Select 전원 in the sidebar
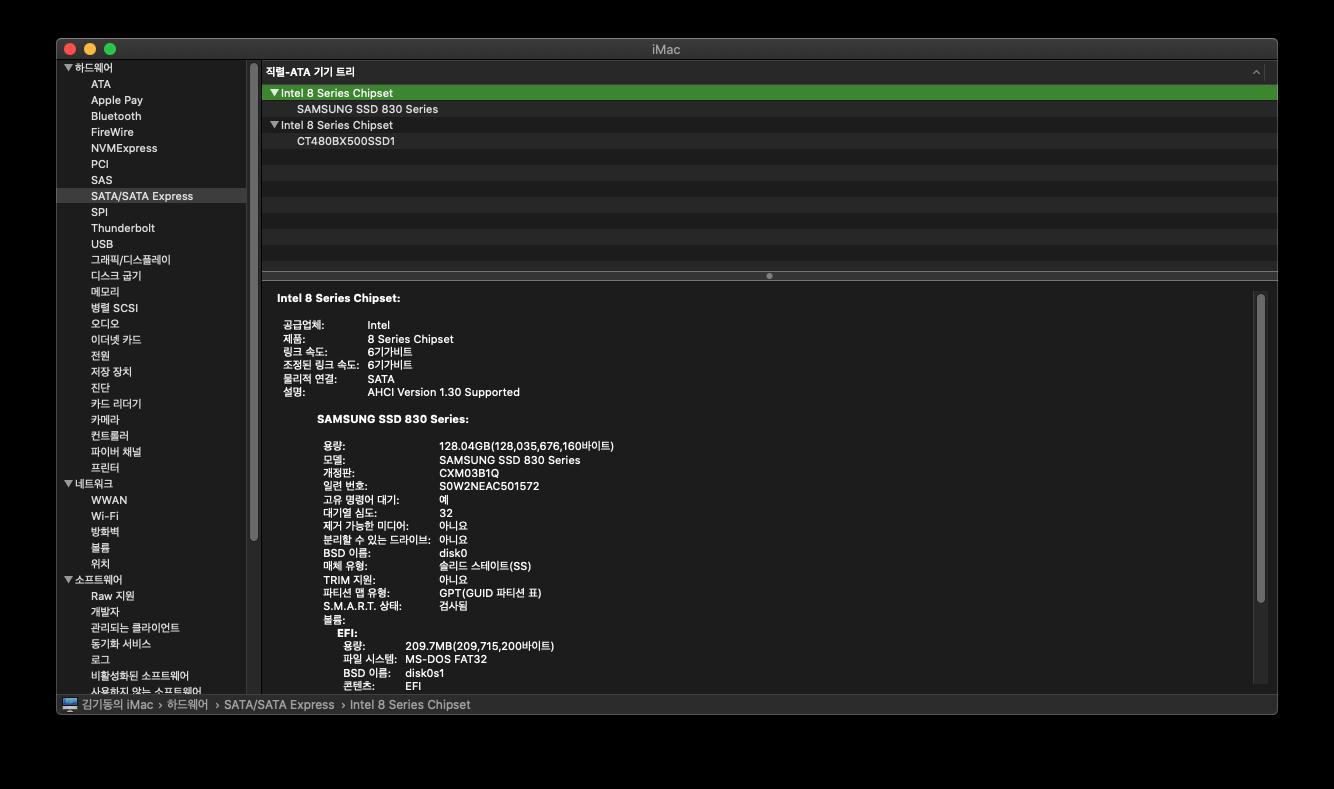Screen dimensions: 1334x789 pyautogui.click(x=100, y=356)
